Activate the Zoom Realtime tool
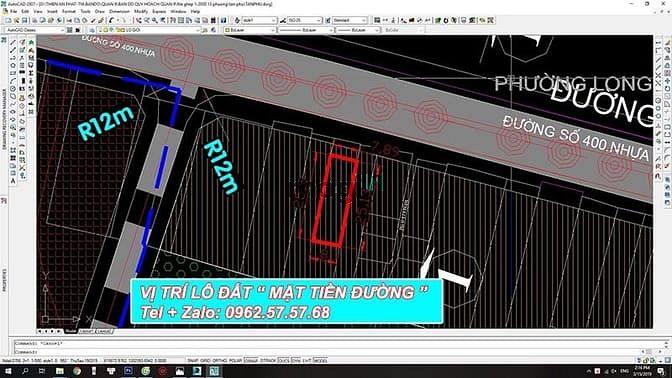Viewport: 672px width, 378px height. [147, 20]
